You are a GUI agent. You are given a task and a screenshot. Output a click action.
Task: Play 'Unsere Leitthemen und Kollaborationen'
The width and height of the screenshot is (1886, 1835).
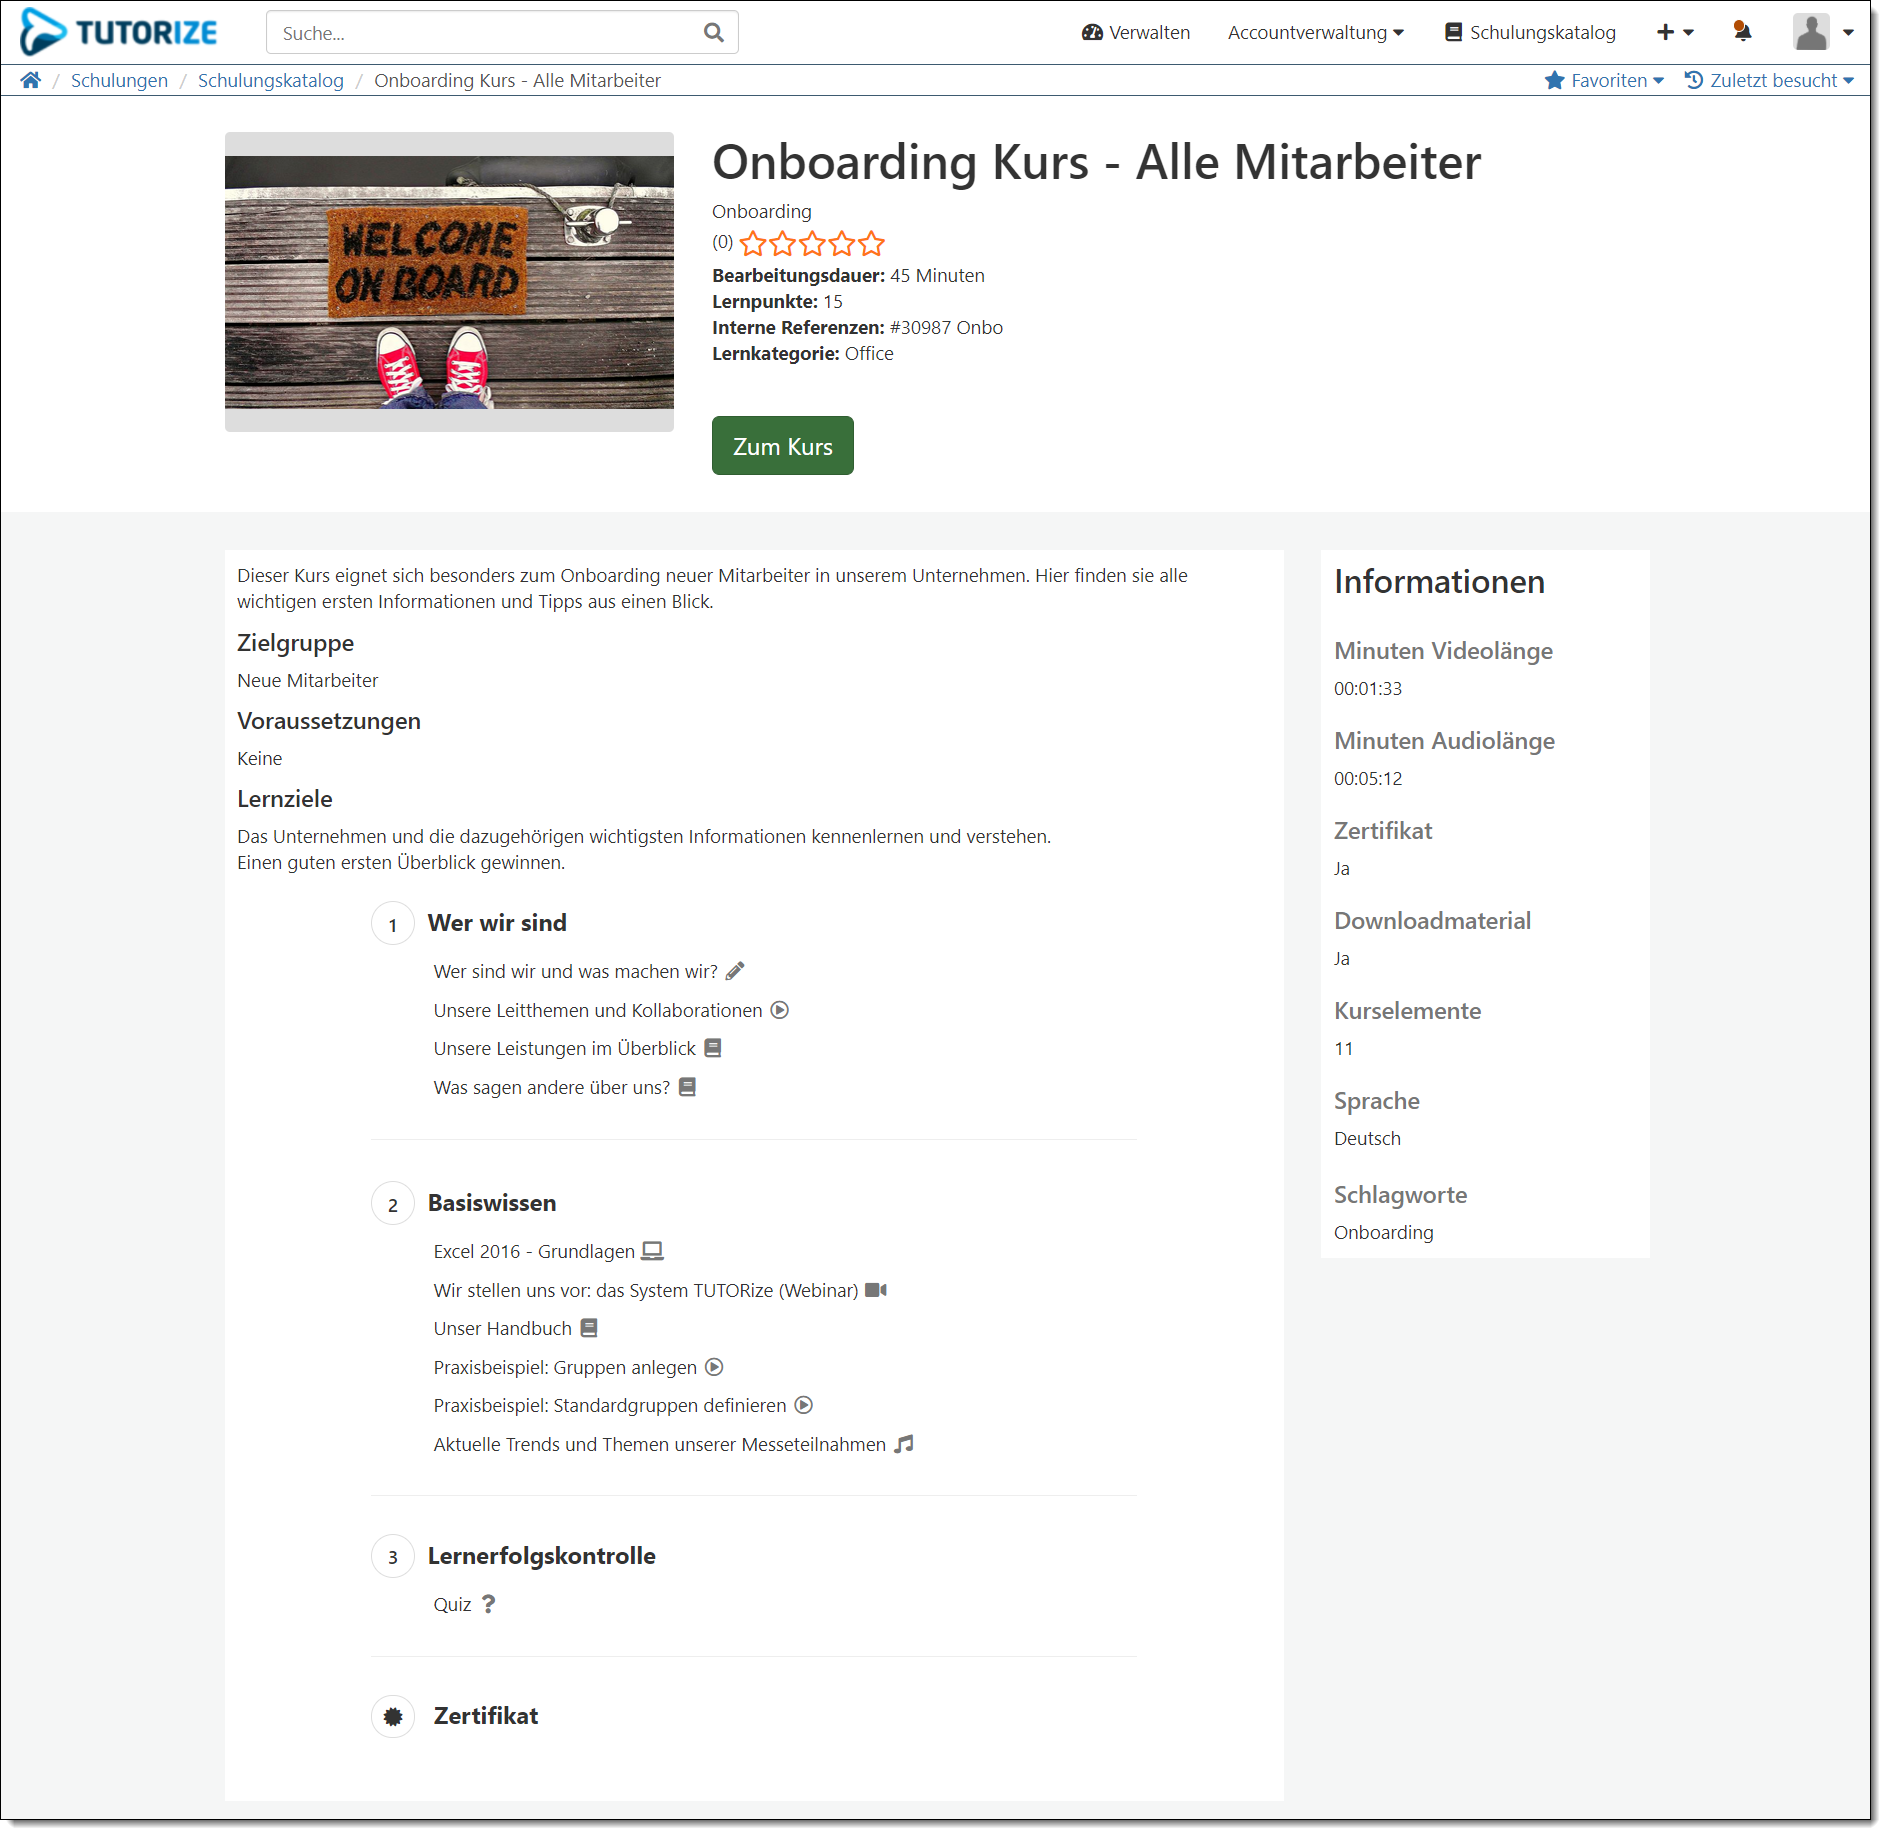(x=780, y=1010)
